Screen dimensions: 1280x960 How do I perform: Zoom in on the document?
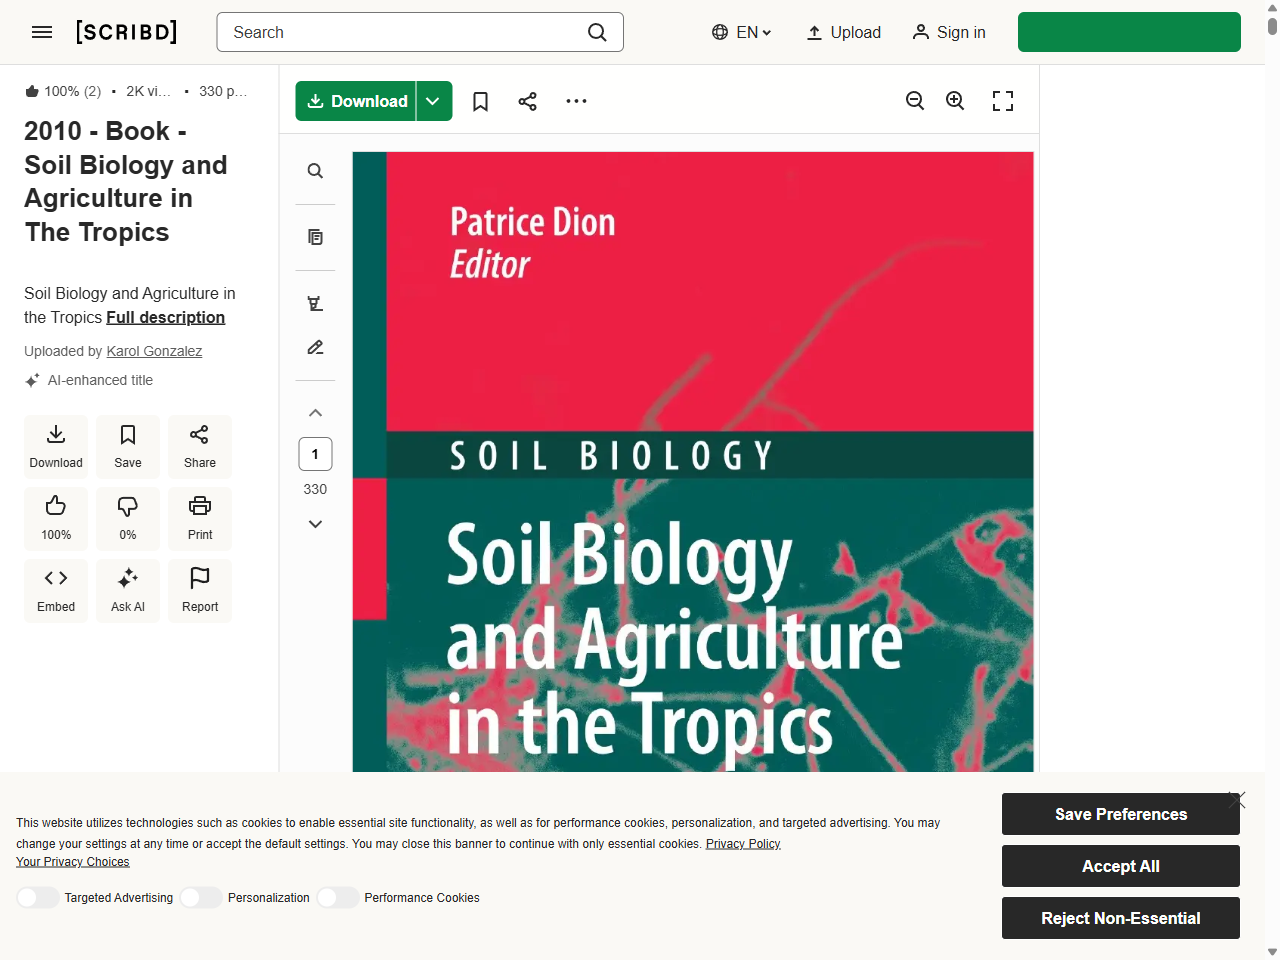955,100
